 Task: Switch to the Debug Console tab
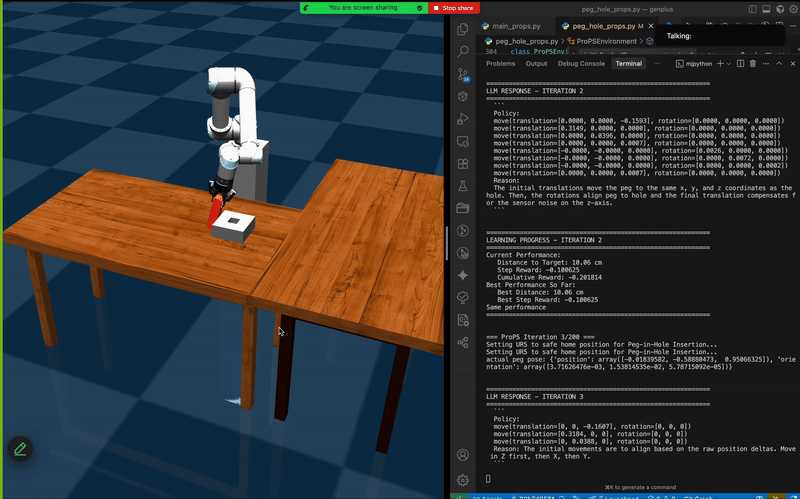581,64
